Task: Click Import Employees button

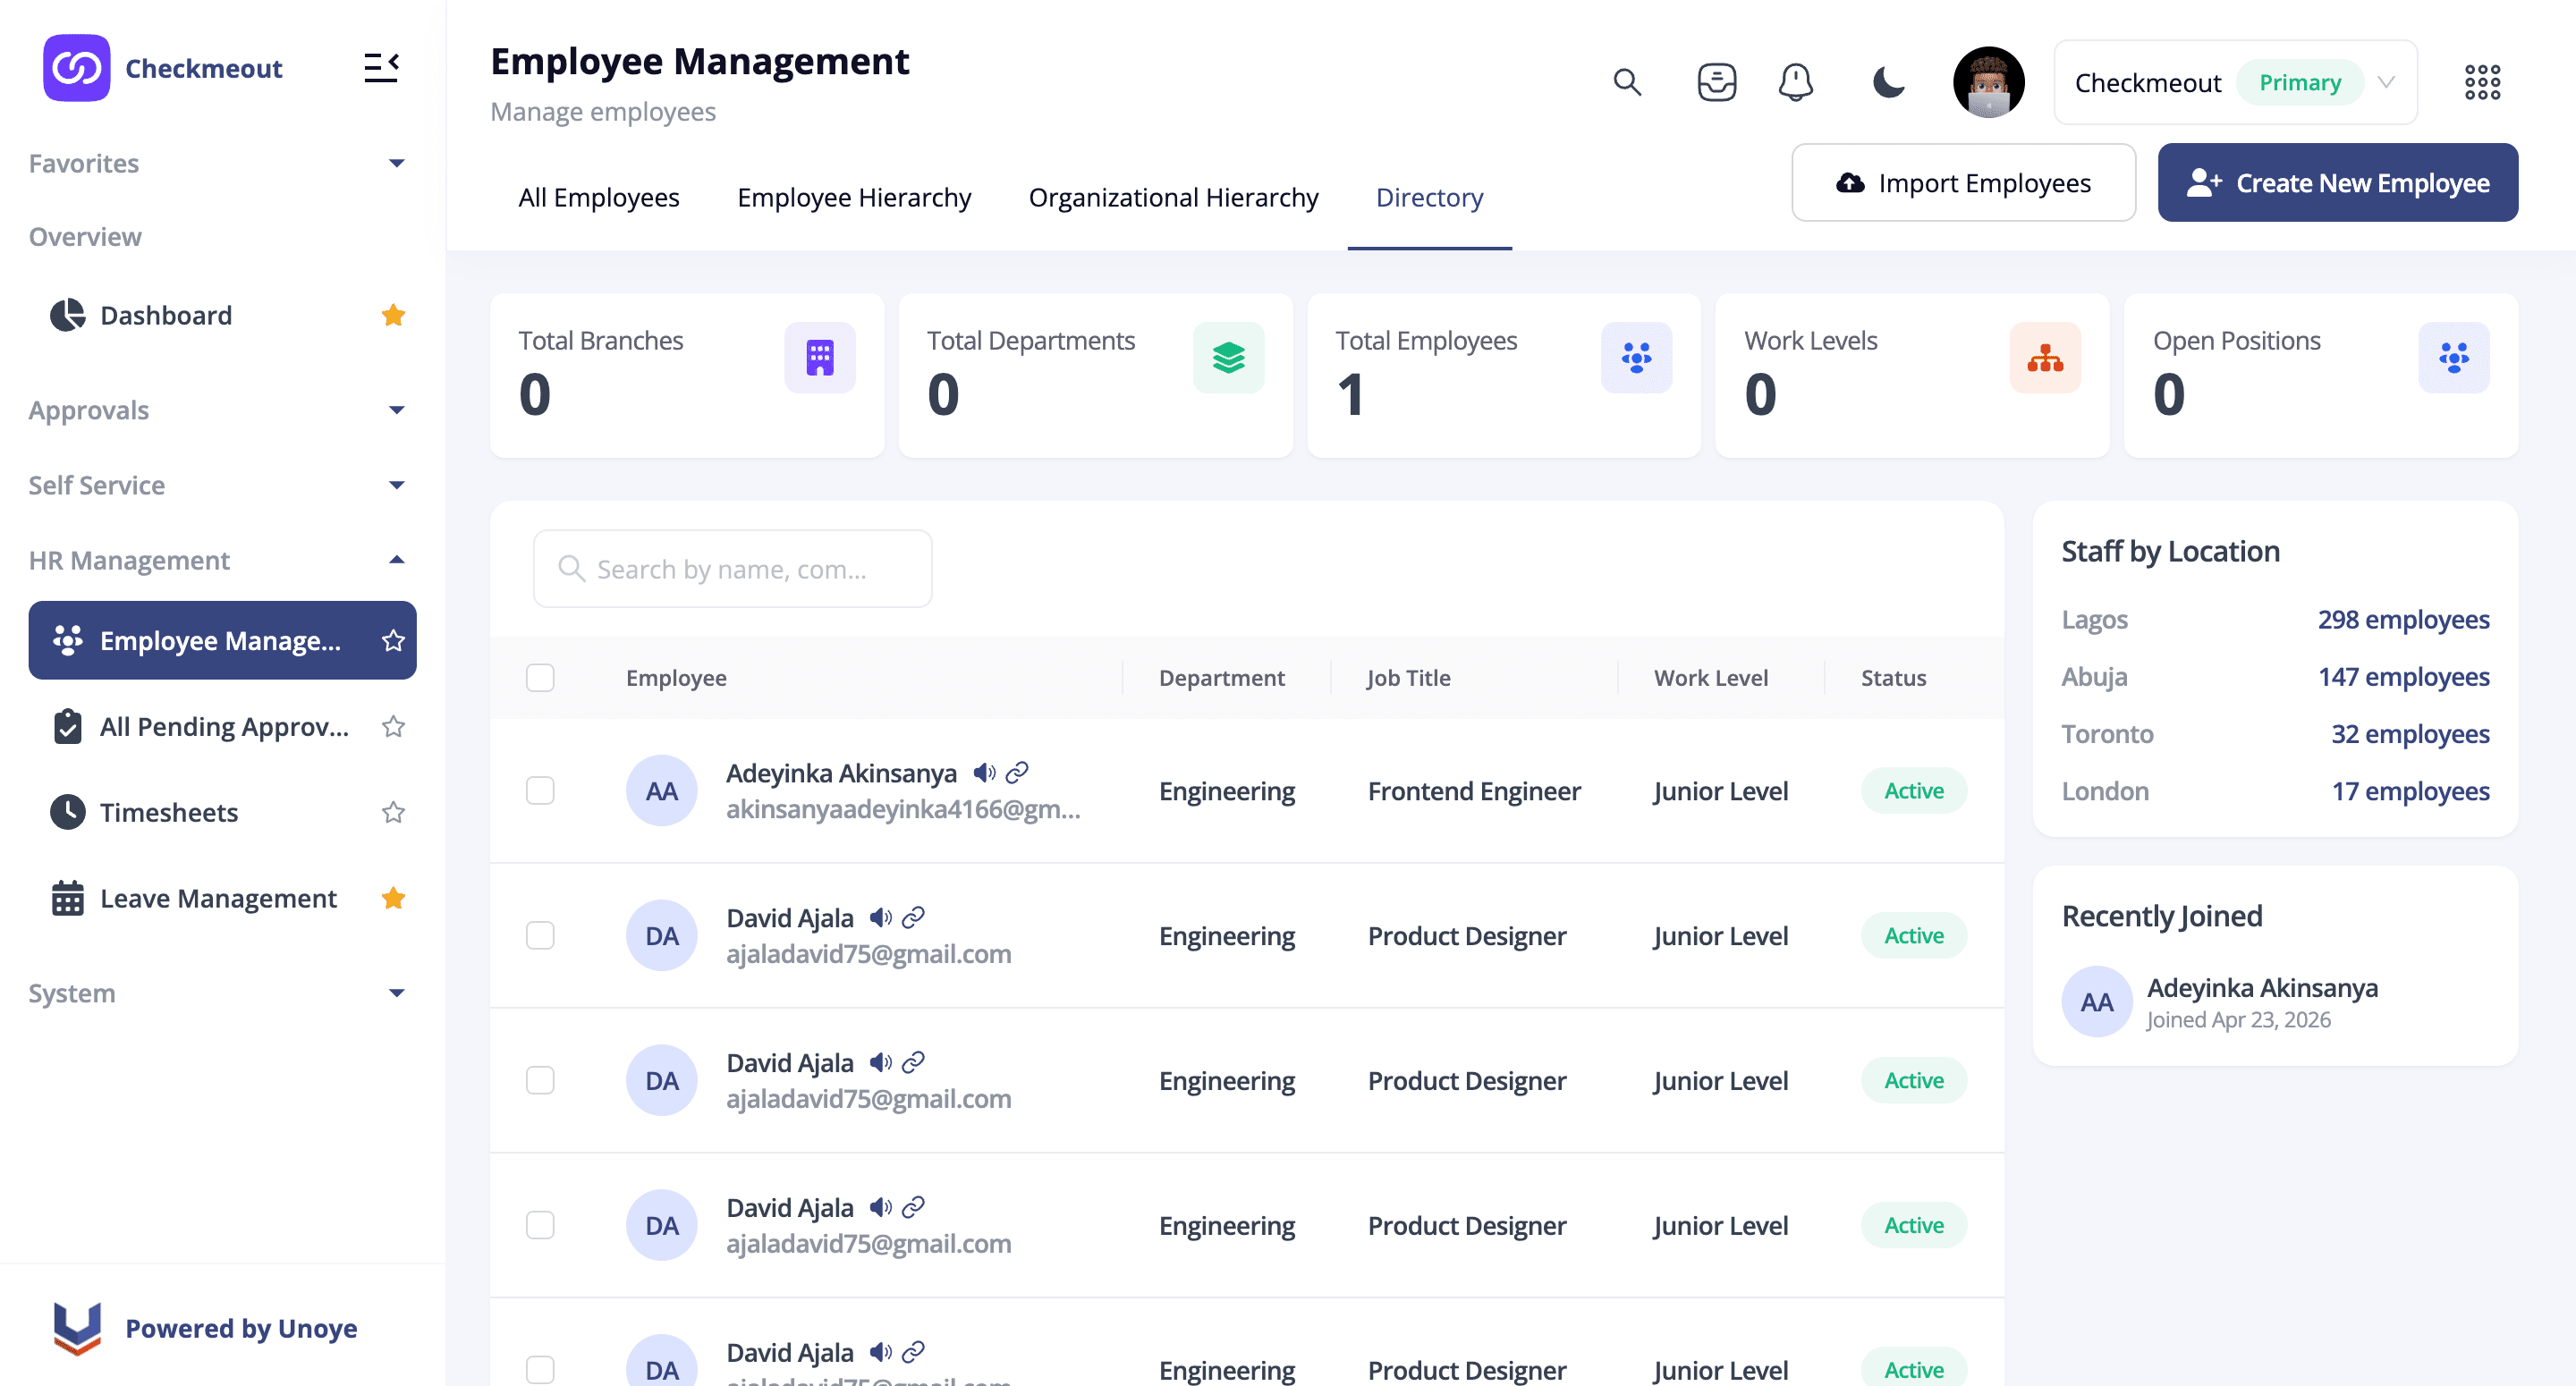Action: point(1963,182)
